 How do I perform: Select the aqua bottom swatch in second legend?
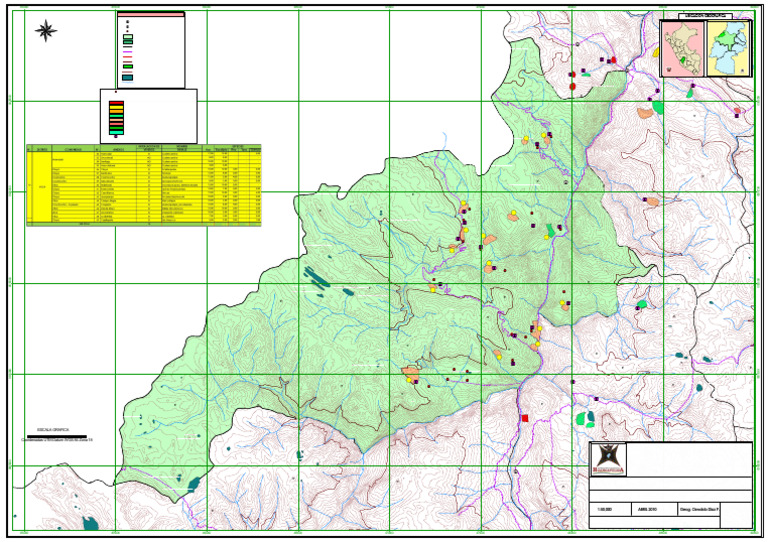tap(117, 133)
